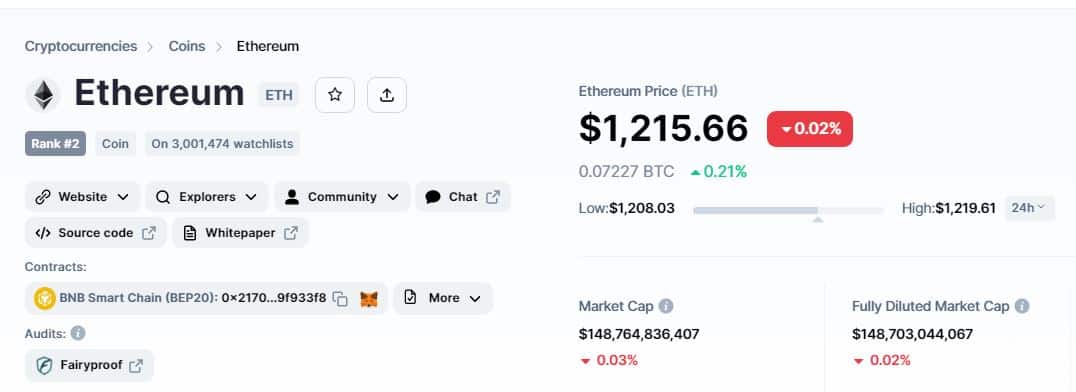Click Fully Diluted Market Cap info icon
1076x392 pixels.
pyautogui.click(x=1022, y=306)
